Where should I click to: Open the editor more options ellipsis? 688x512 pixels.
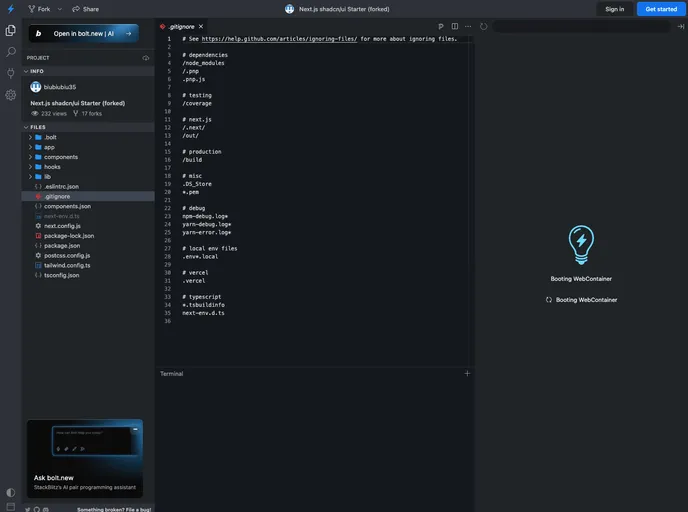468,26
